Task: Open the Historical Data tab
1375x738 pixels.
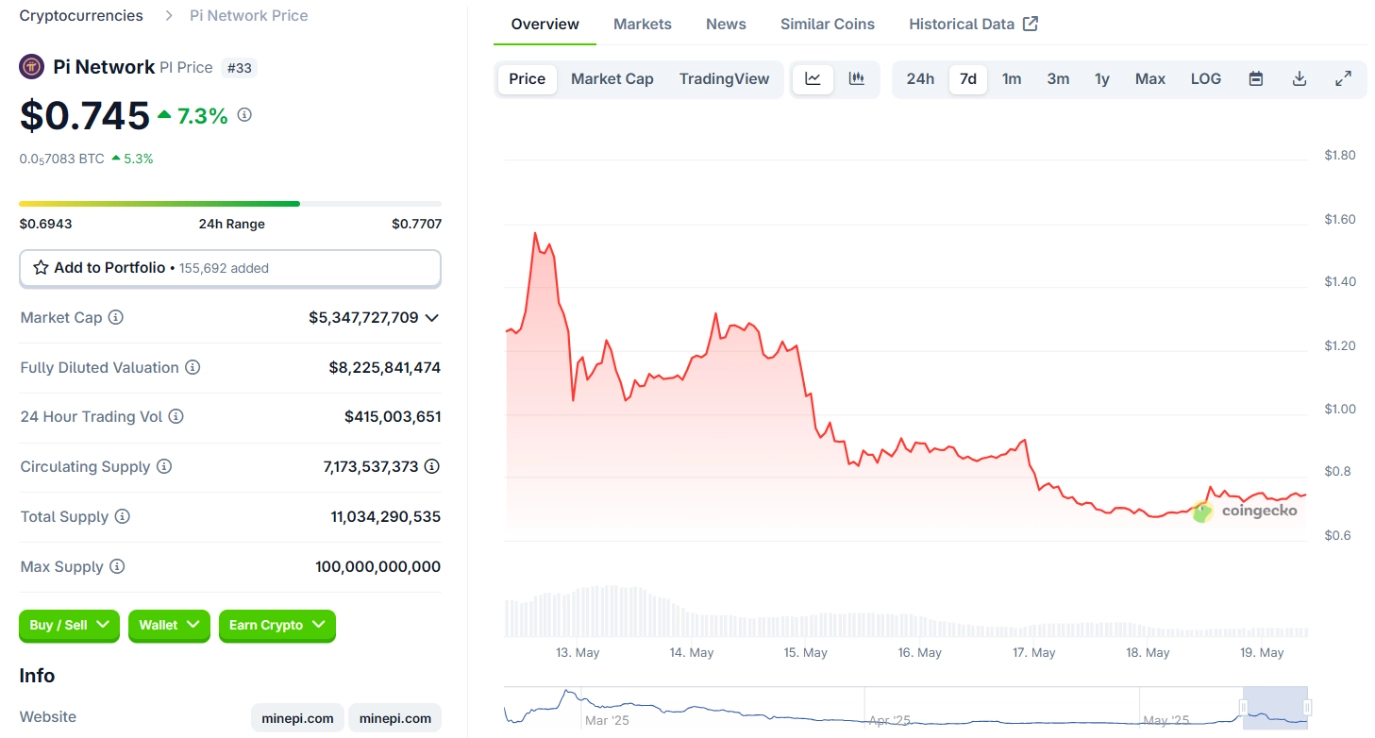Action: [x=973, y=24]
